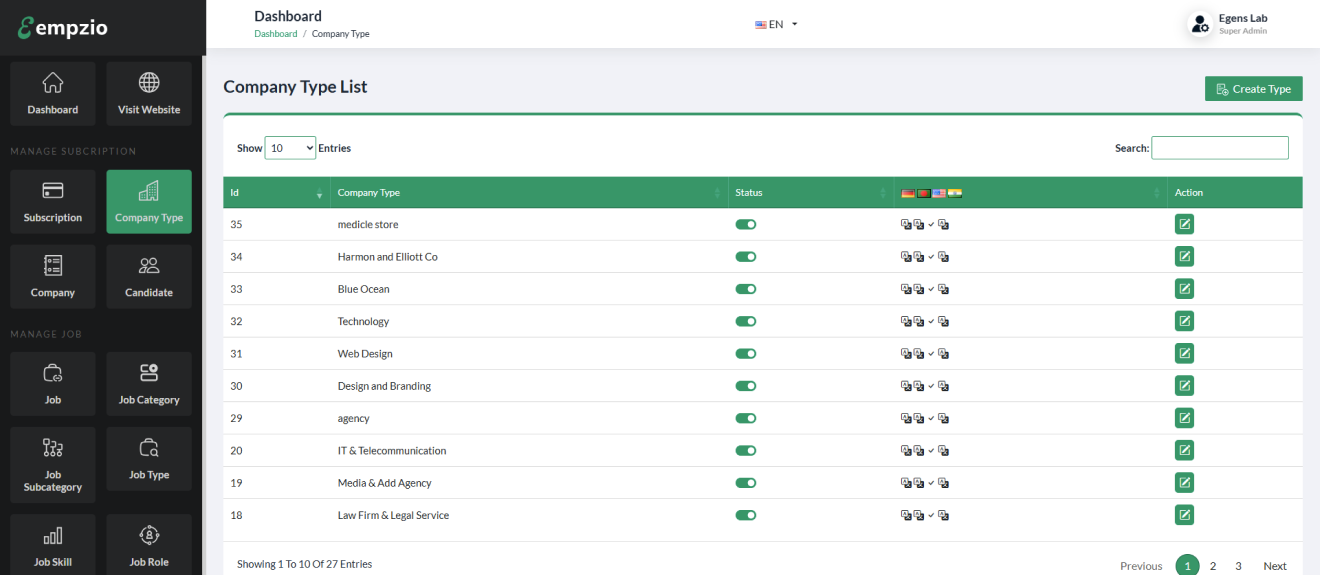Edit the agency row
The image size is (1320, 575).
pos(1184,418)
